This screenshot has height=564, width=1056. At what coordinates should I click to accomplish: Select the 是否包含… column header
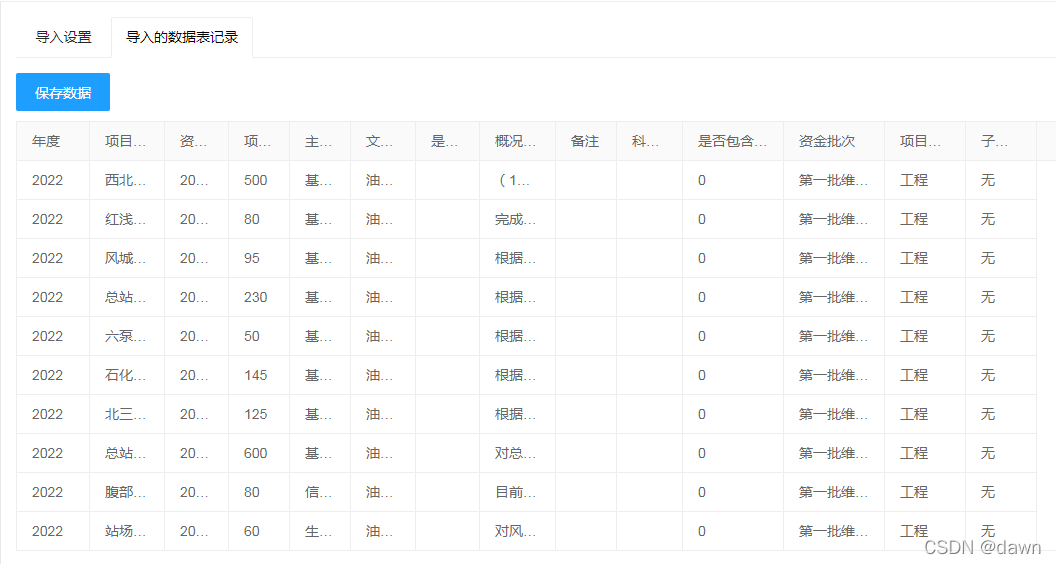[x=733, y=142]
